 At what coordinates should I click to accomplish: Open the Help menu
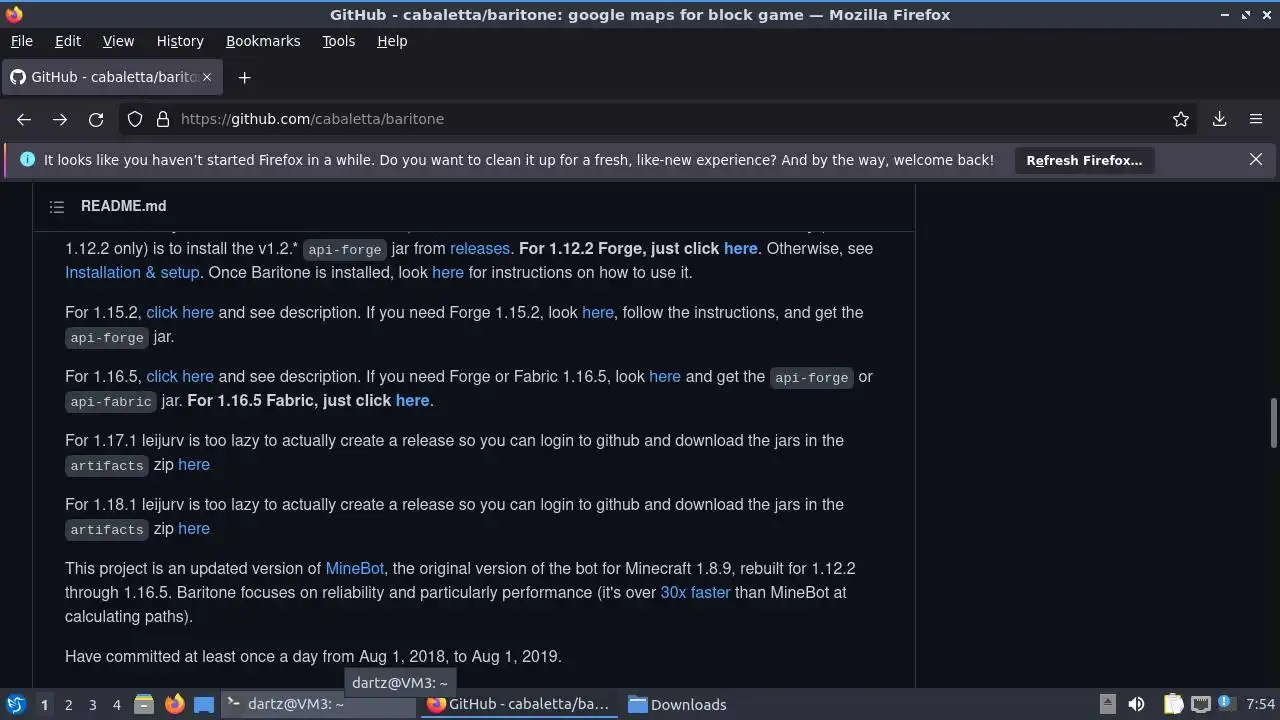(392, 41)
